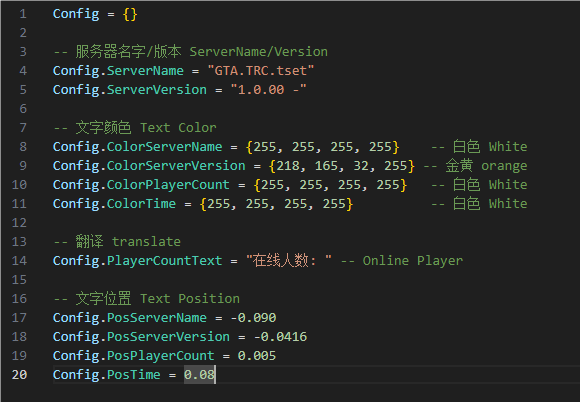Image resolution: width=580 pixels, height=402 pixels.
Task: Click the version string "1.0.00 -"
Action: click(268, 89)
